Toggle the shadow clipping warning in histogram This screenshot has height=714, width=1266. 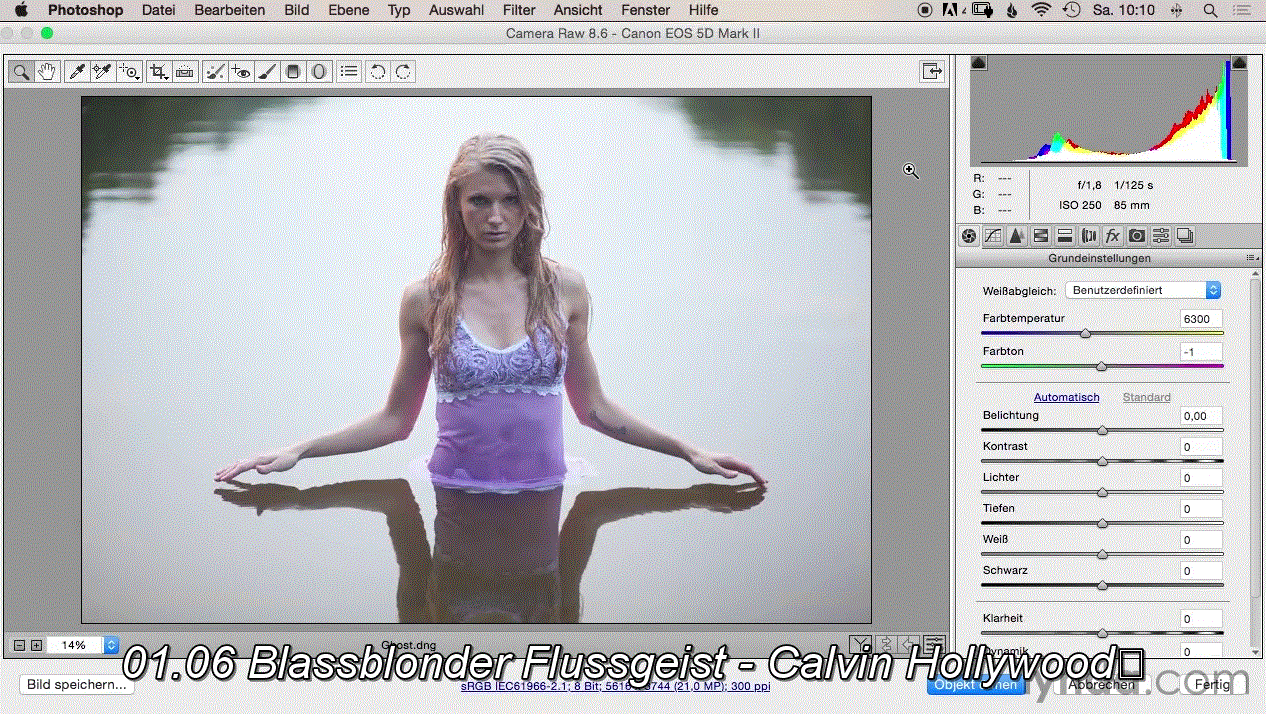pos(979,63)
